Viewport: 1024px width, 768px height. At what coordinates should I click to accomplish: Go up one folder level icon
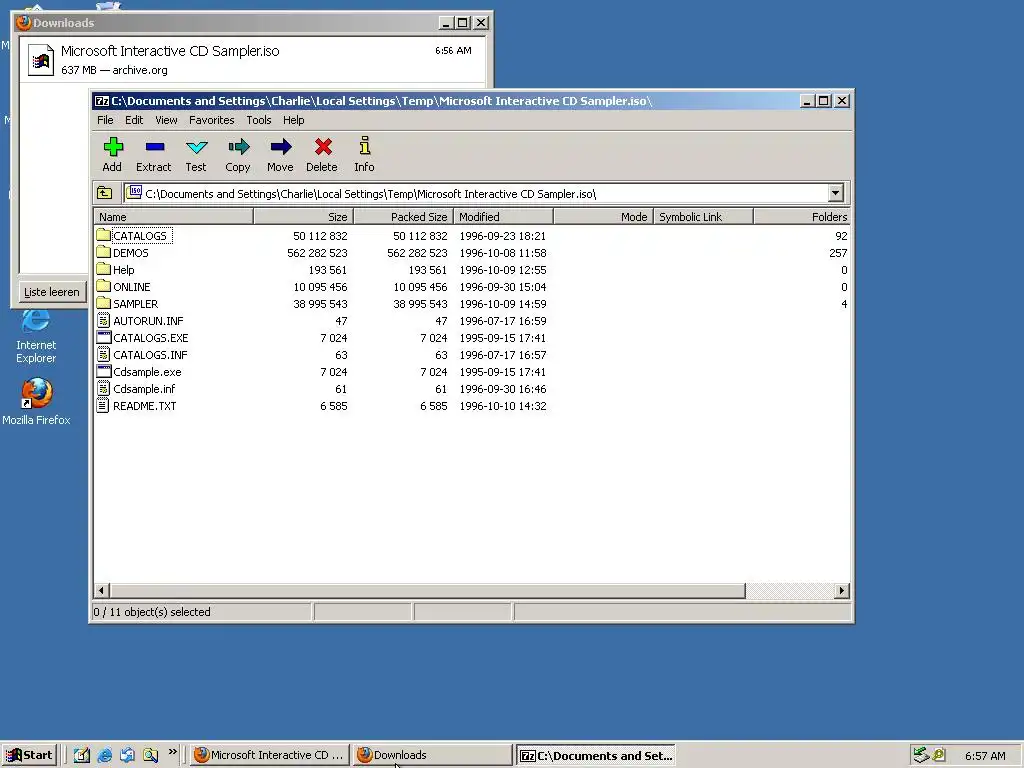(x=104, y=193)
